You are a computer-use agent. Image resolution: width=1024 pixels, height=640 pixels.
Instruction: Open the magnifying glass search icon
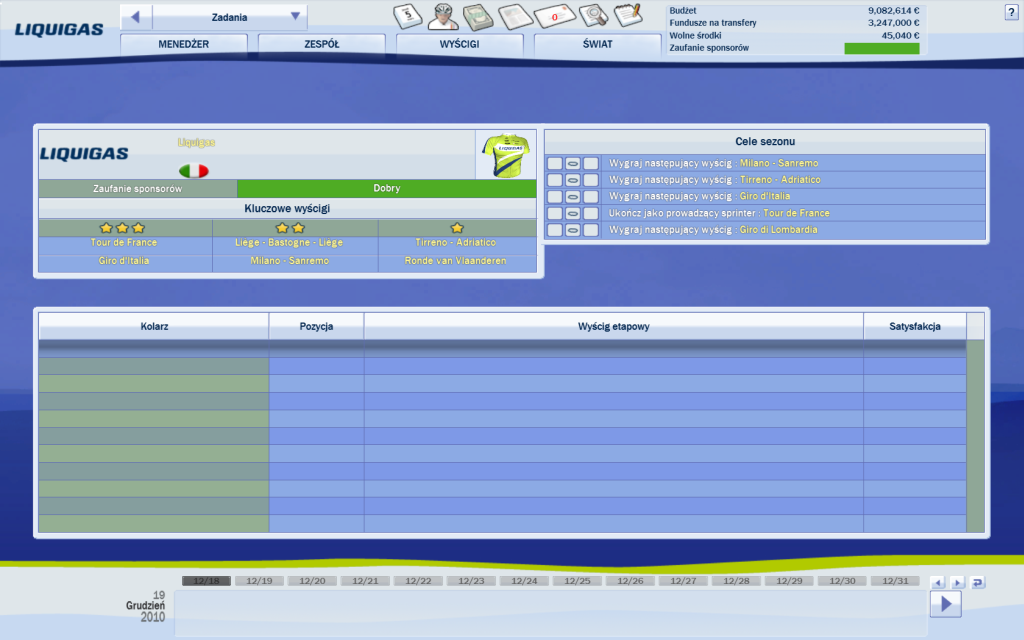(x=593, y=16)
